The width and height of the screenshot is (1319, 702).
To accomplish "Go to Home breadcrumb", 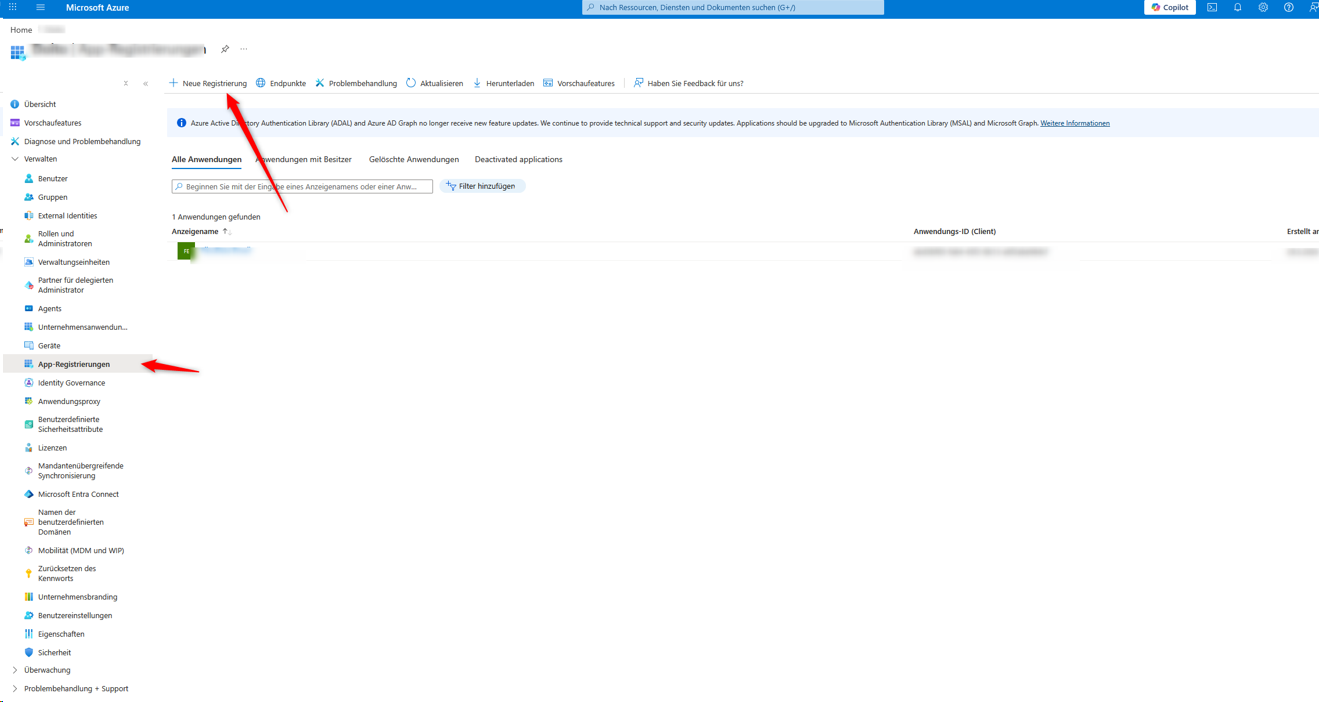I will point(21,30).
